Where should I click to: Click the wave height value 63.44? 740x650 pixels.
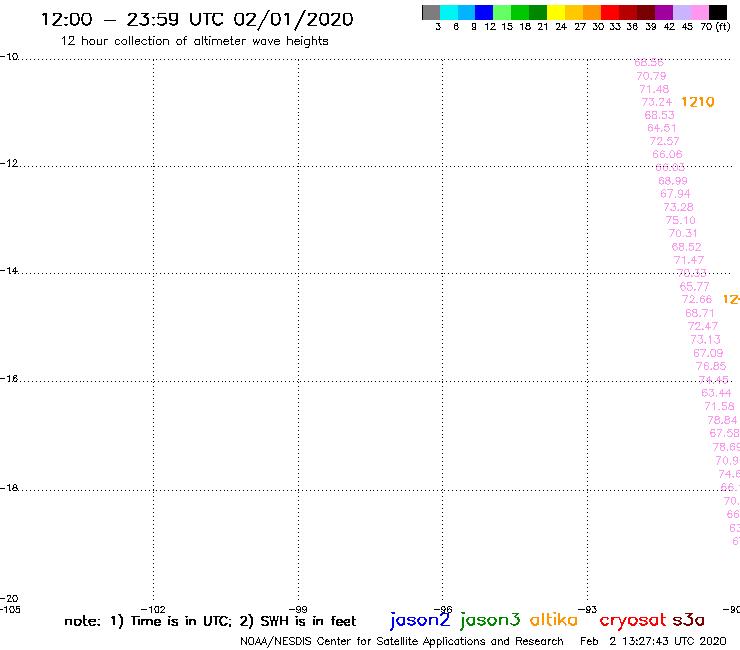click(x=716, y=393)
